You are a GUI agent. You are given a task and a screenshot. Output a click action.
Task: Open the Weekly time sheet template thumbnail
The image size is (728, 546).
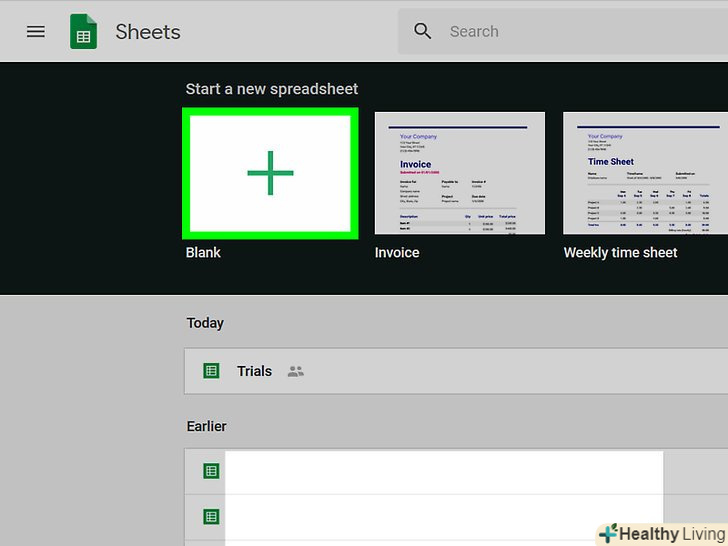(x=645, y=173)
